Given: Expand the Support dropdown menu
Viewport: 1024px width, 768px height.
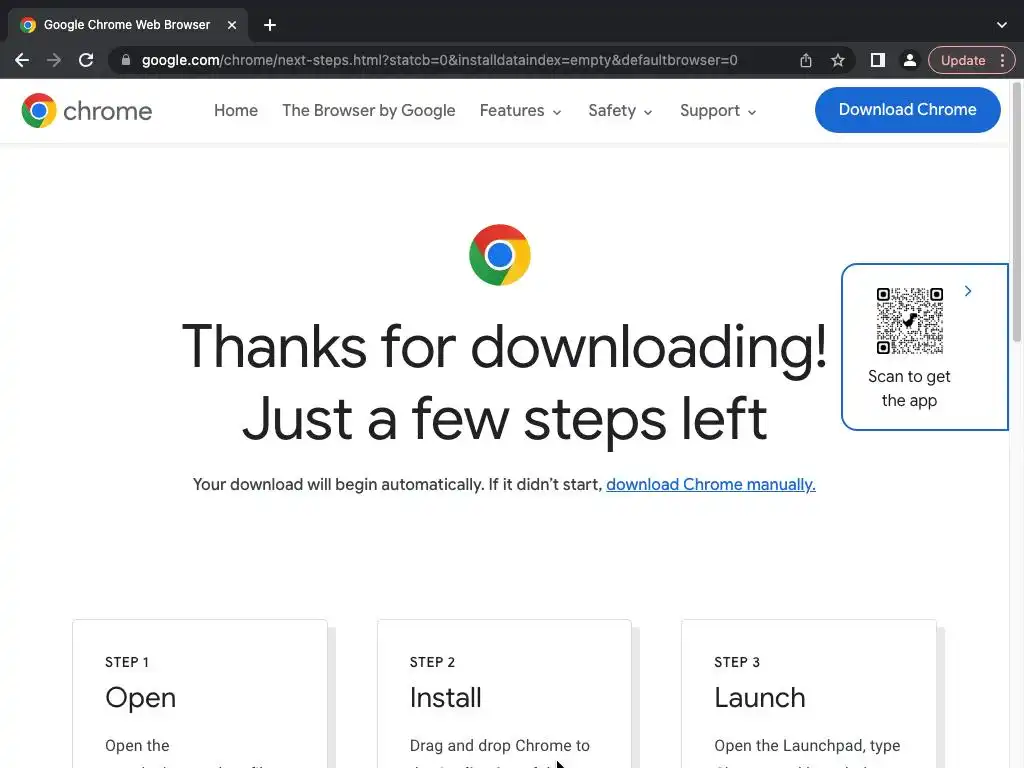Looking at the screenshot, I should tap(718, 110).
